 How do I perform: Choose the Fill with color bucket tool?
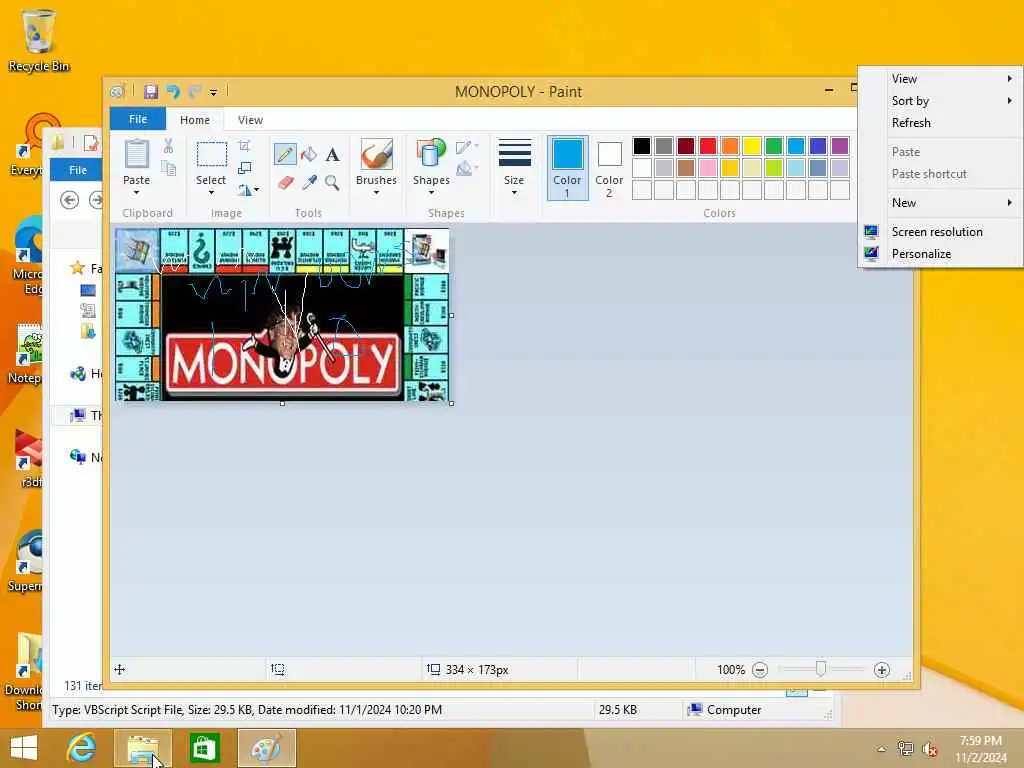(x=309, y=155)
